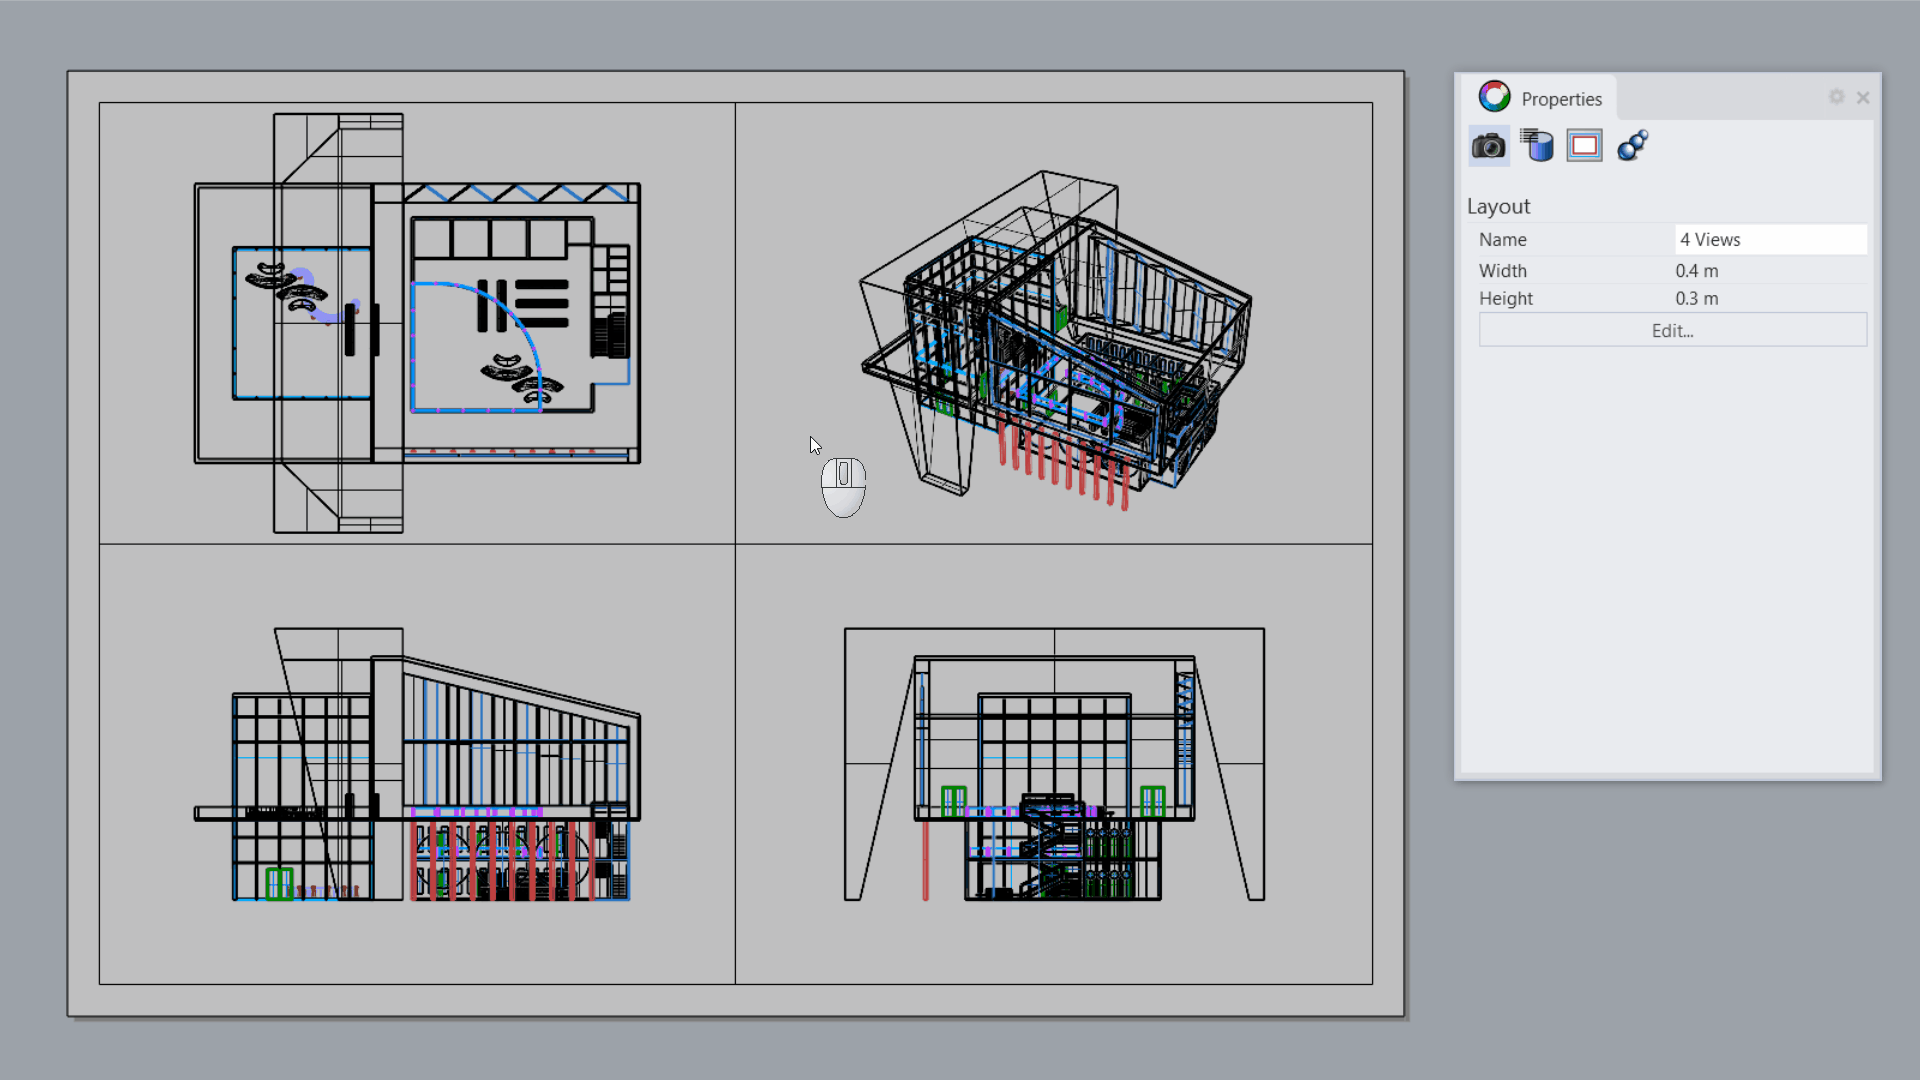
Task: Switch to the Properties tab
Action: pyautogui.click(x=1560, y=99)
